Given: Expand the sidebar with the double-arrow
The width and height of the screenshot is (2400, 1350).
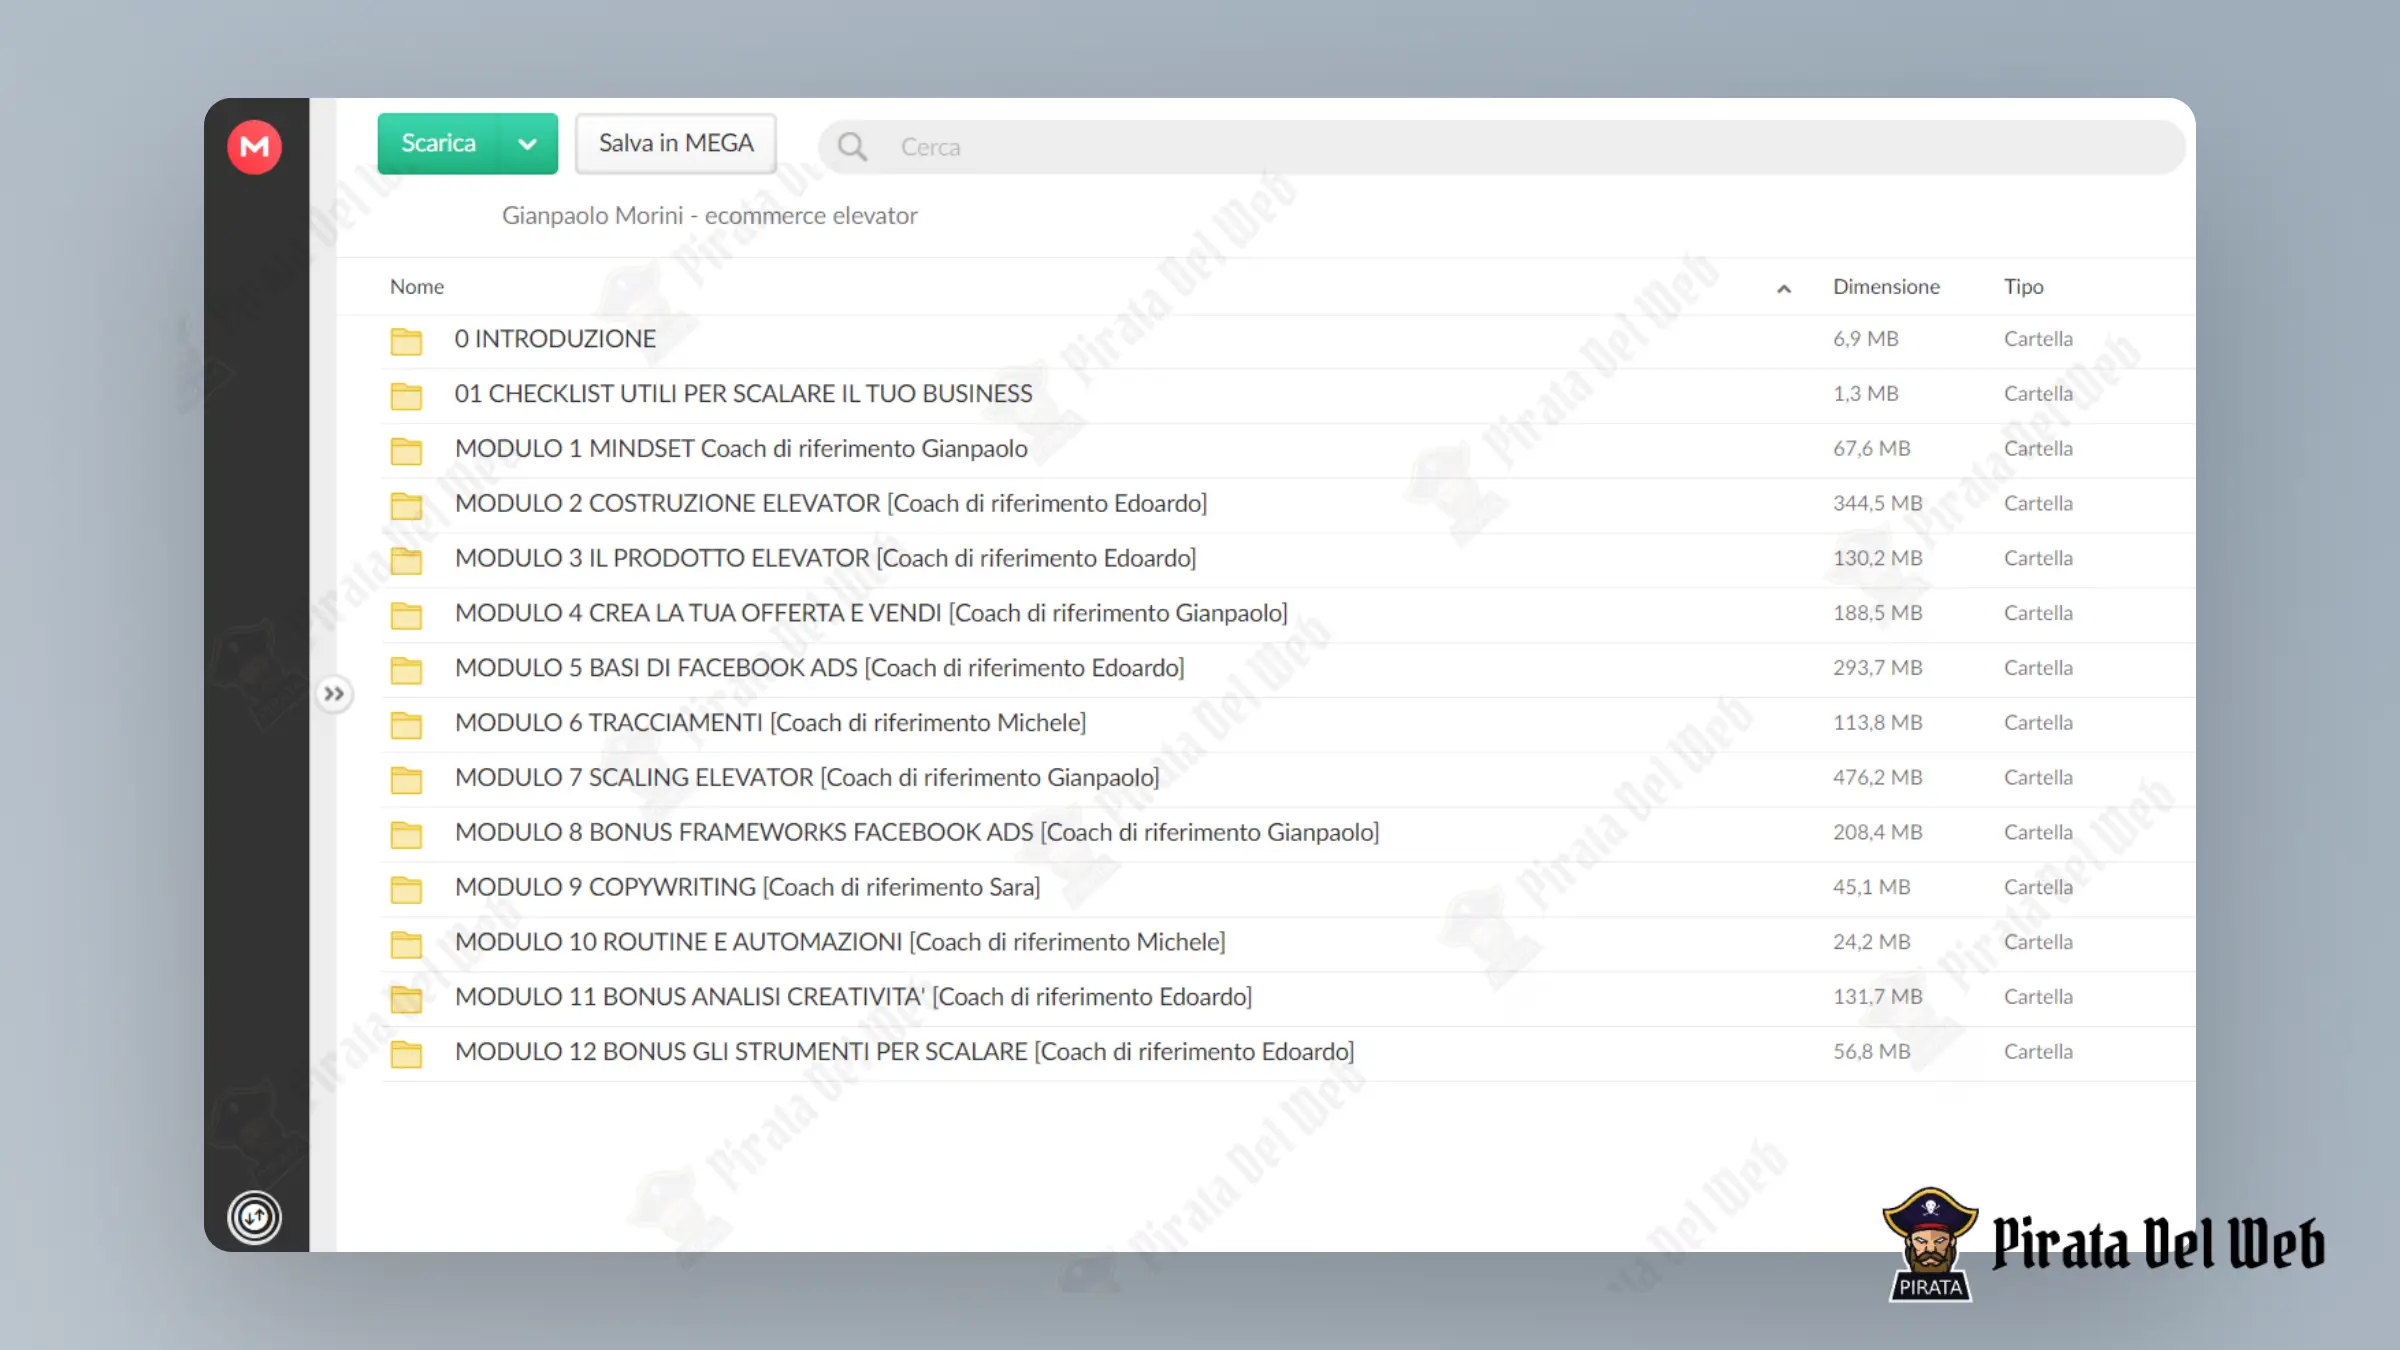Looking at the screenshot, I should pos(334,693).
